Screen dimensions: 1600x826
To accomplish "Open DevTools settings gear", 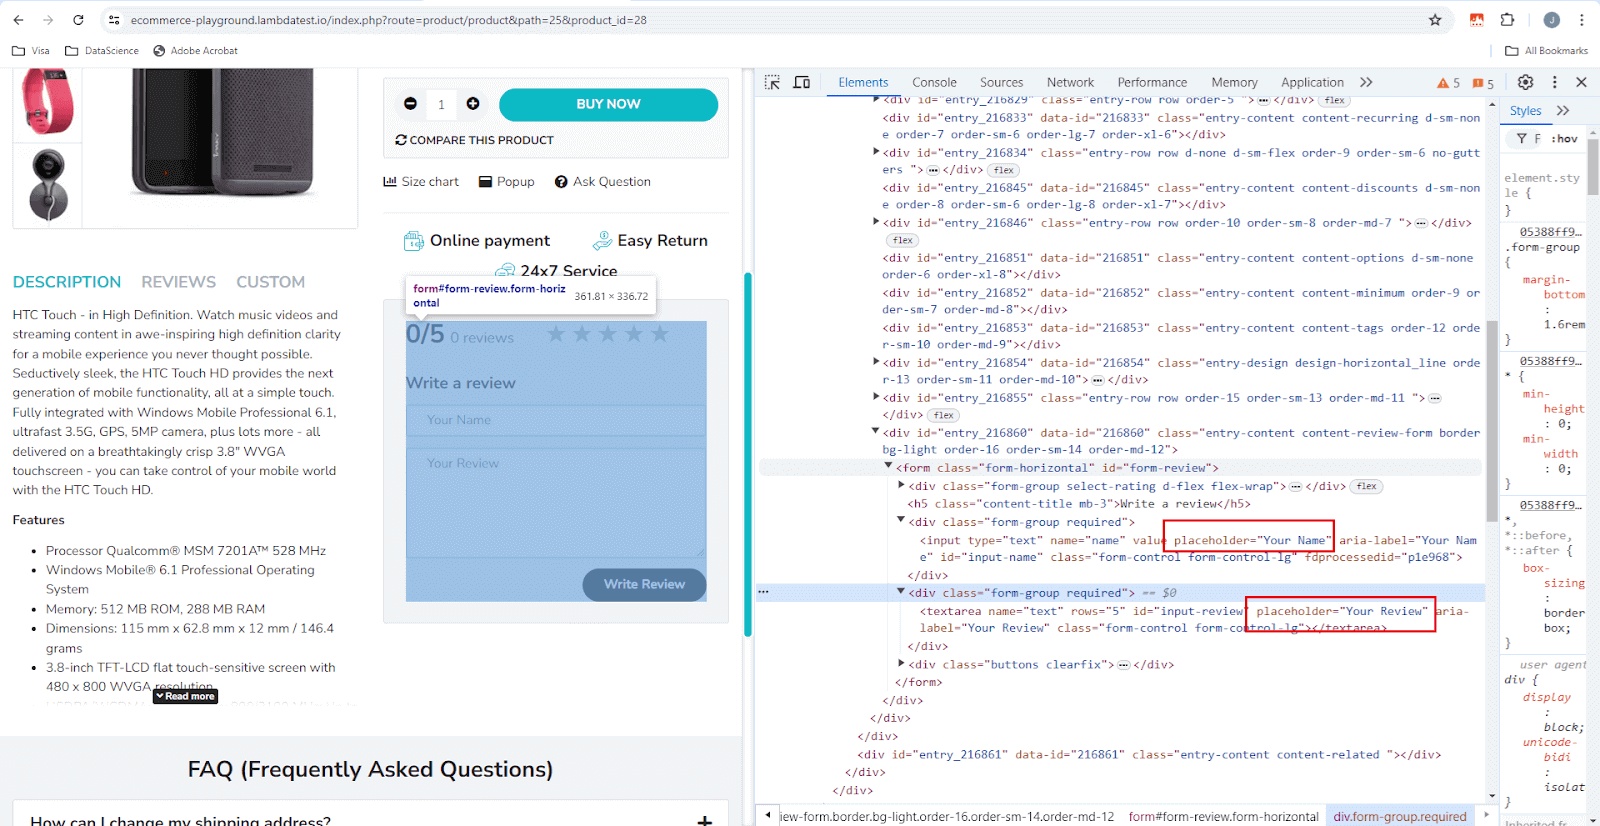I will [x=1525, y=82].
